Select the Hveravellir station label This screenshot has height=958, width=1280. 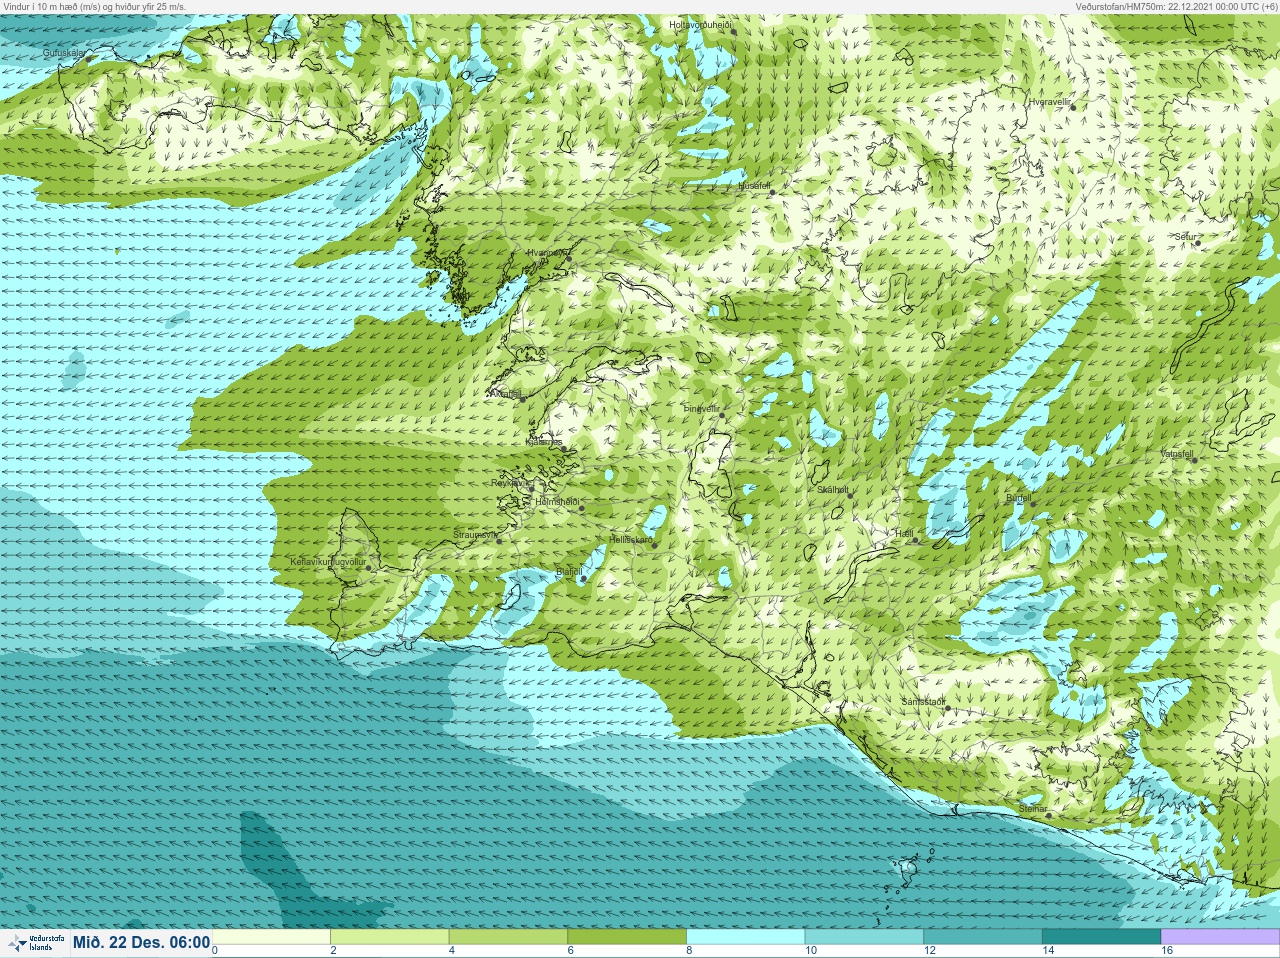(1050, 102)
